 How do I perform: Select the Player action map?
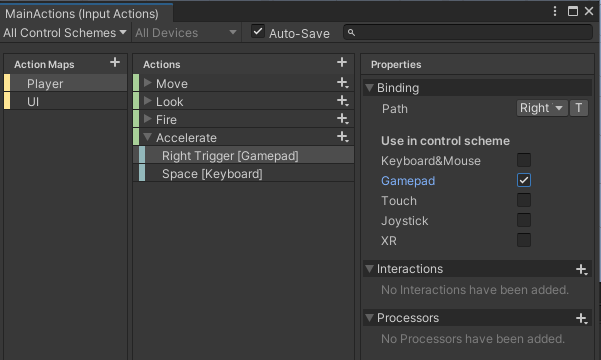coord(66,83)
